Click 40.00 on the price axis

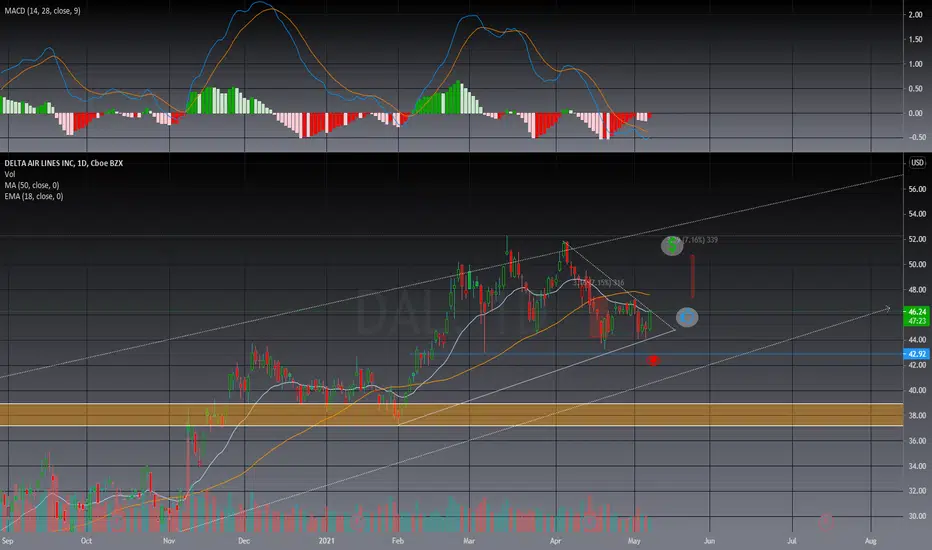tap(917, 391)
